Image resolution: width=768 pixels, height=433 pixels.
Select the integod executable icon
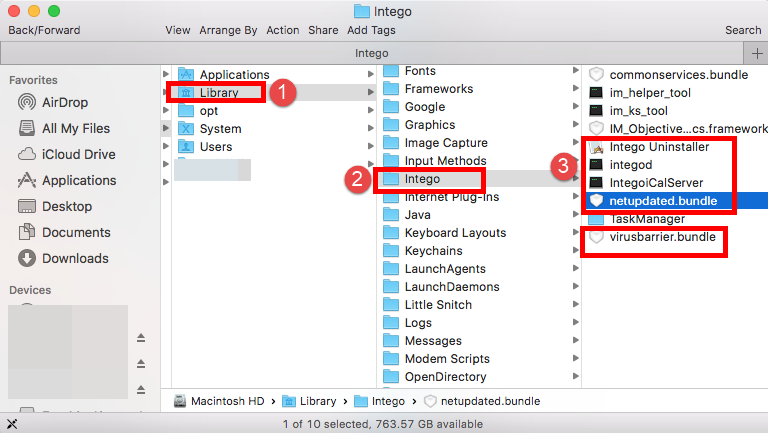click(596, 165)
